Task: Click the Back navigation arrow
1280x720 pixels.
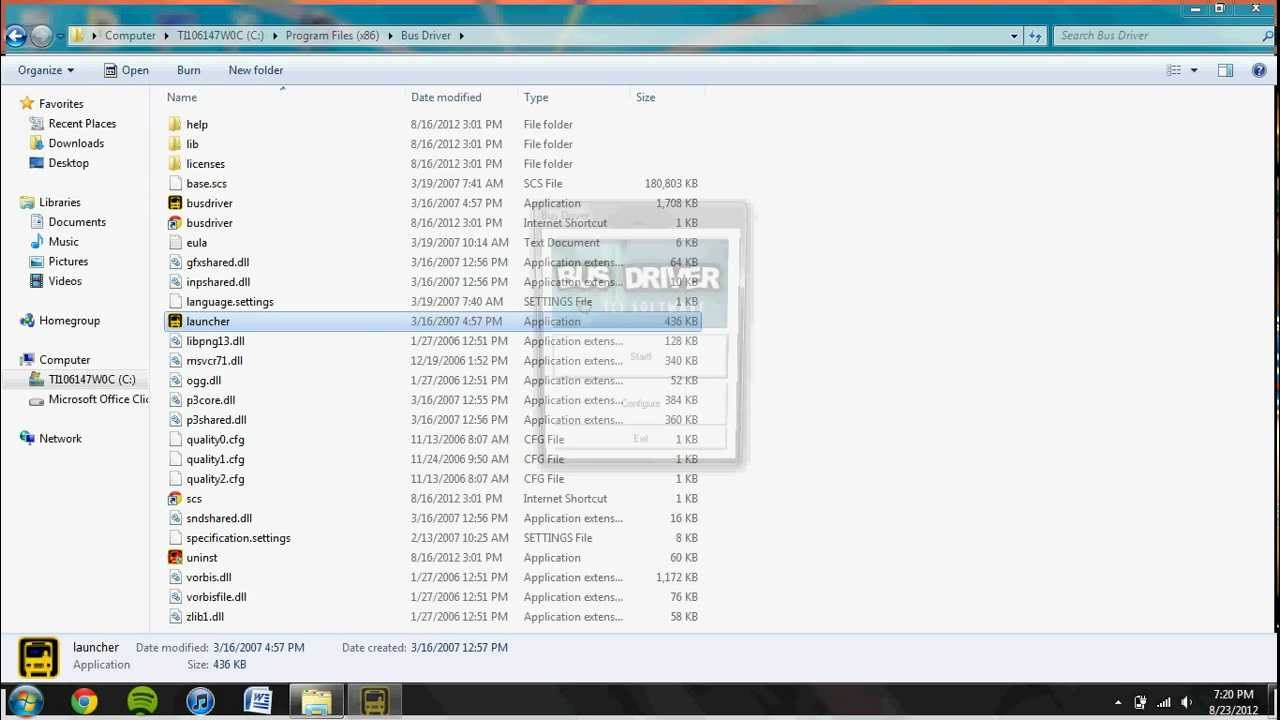Action: 15,37
